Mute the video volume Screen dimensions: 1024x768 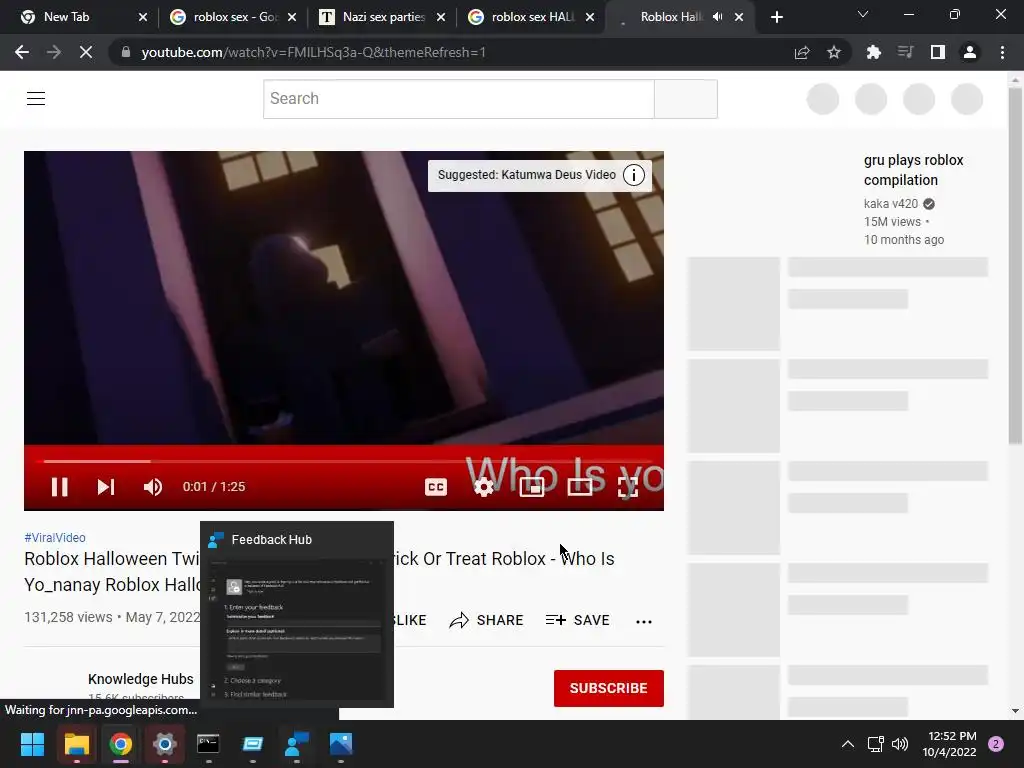[x=153, y=487]
